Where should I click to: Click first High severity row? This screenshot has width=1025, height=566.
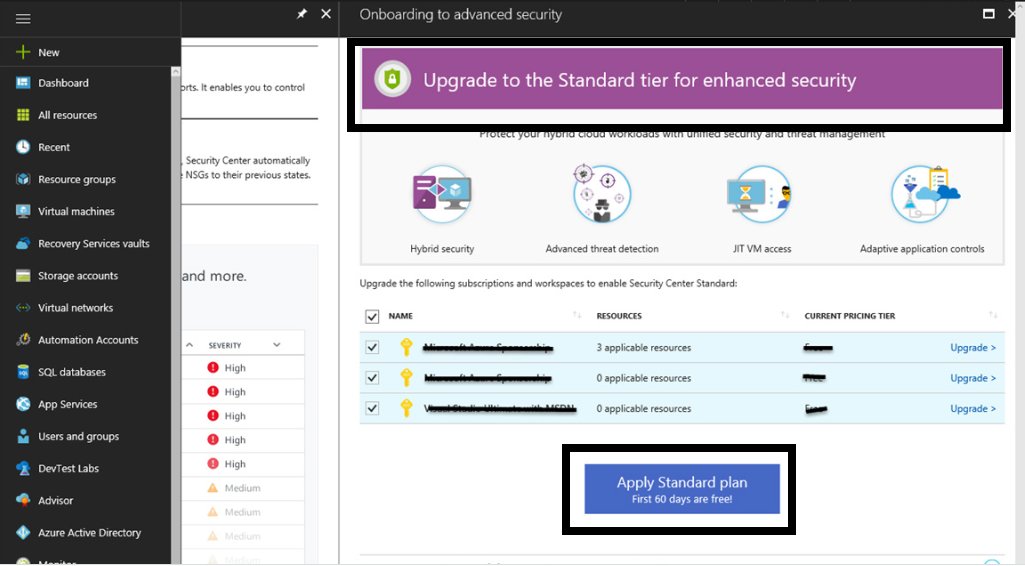coord(243,368)
